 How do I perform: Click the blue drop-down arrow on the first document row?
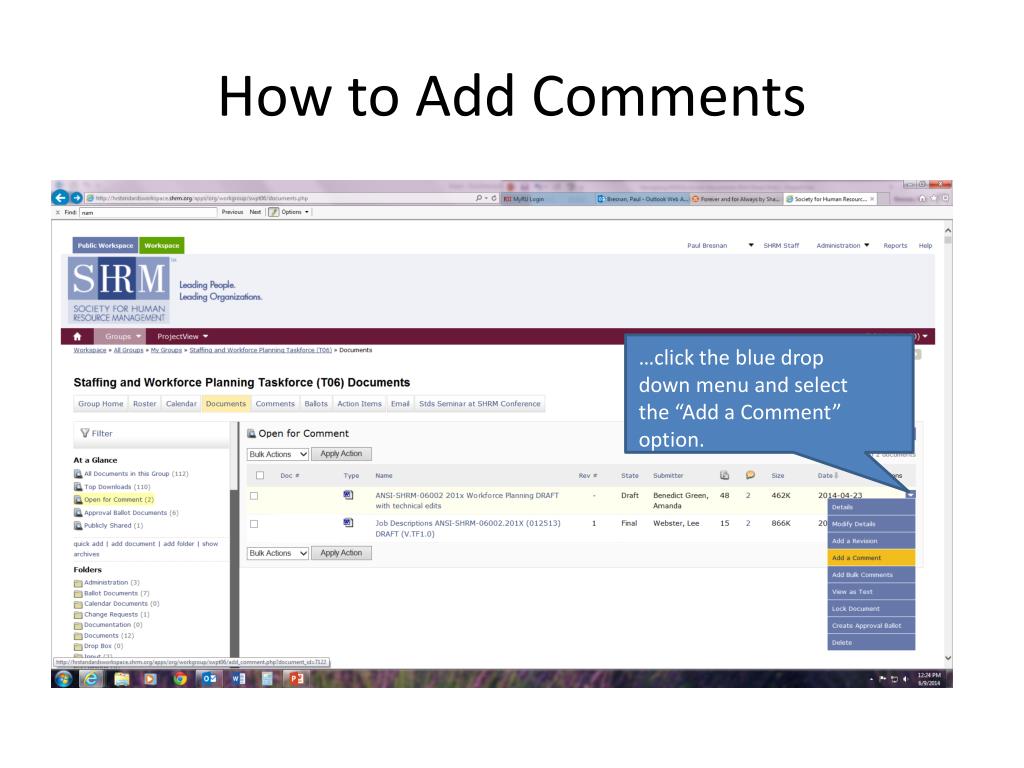click(x=910, y=494)
